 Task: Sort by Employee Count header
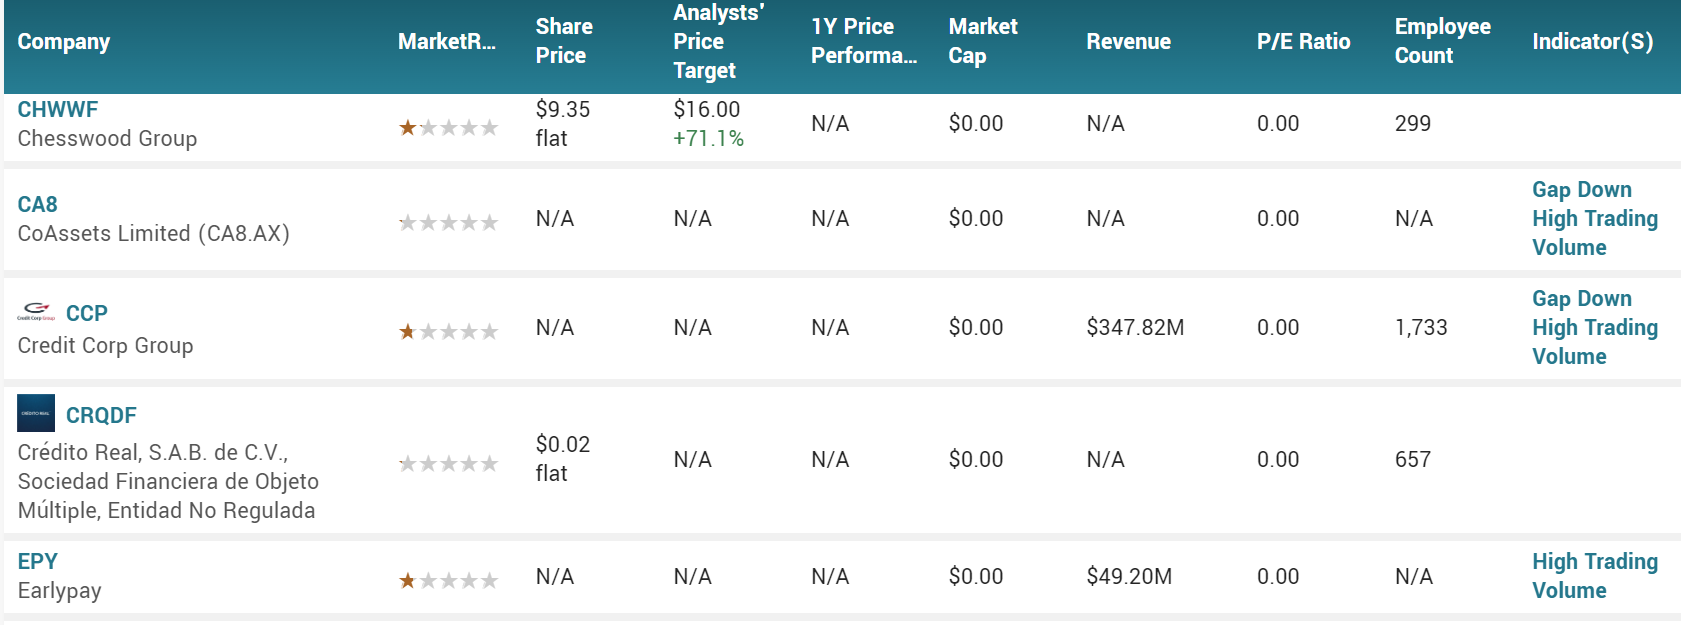tap(1442, 41)
